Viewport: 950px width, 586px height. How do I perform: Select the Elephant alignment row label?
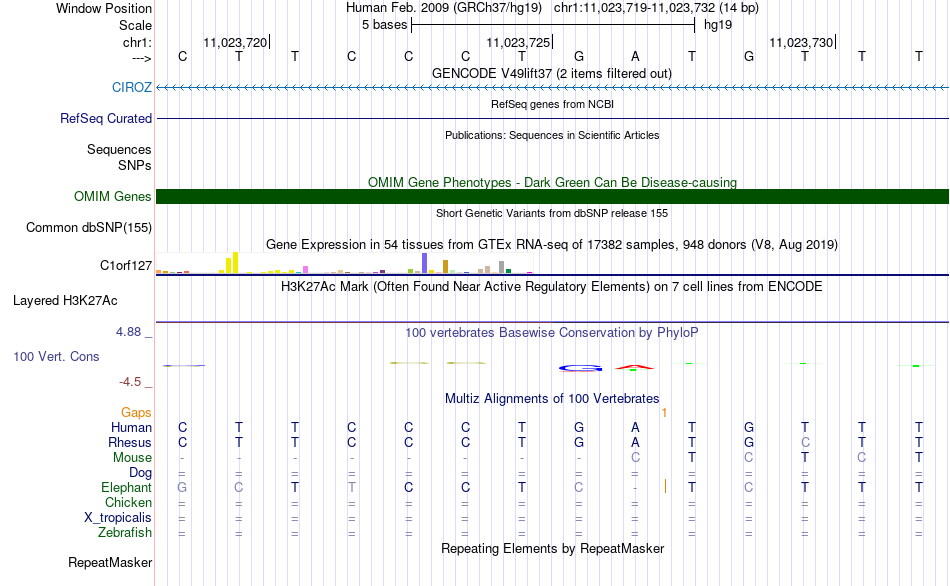tap(126, 487)
